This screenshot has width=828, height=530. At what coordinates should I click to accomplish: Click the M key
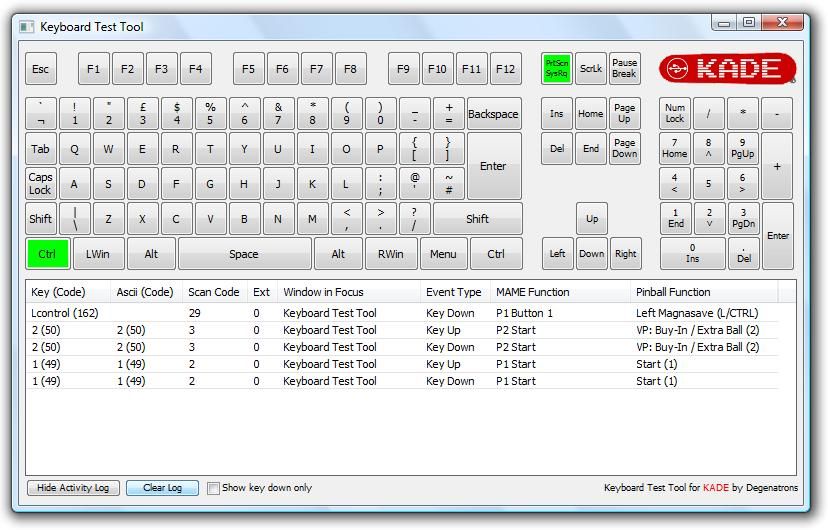[312, 219]
